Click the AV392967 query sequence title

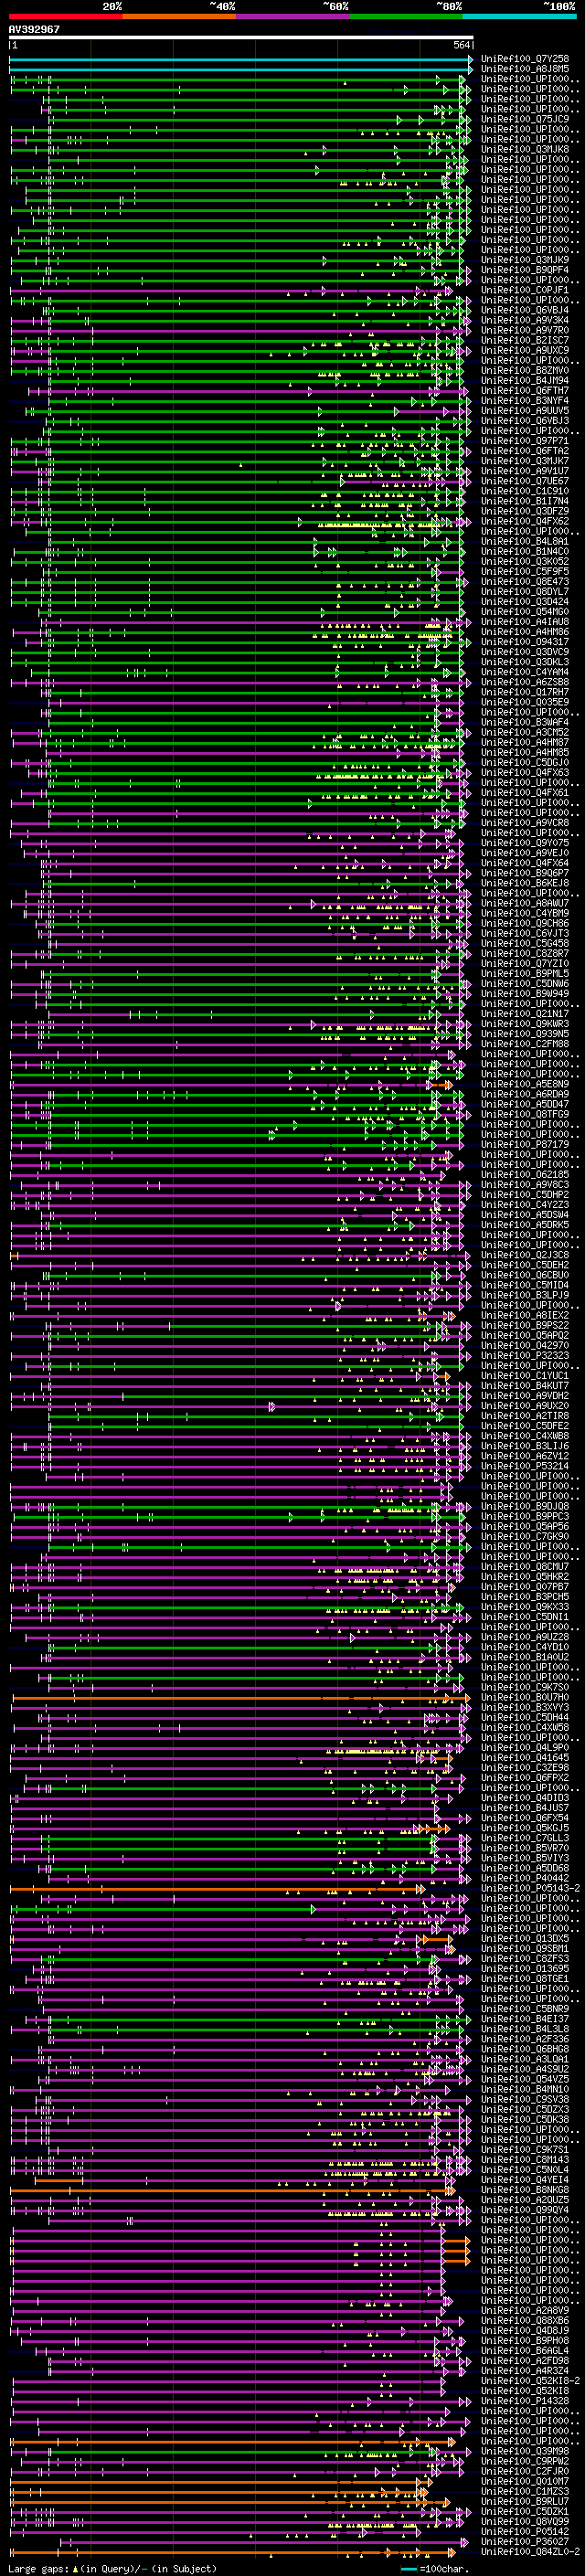tap(34, 30)
